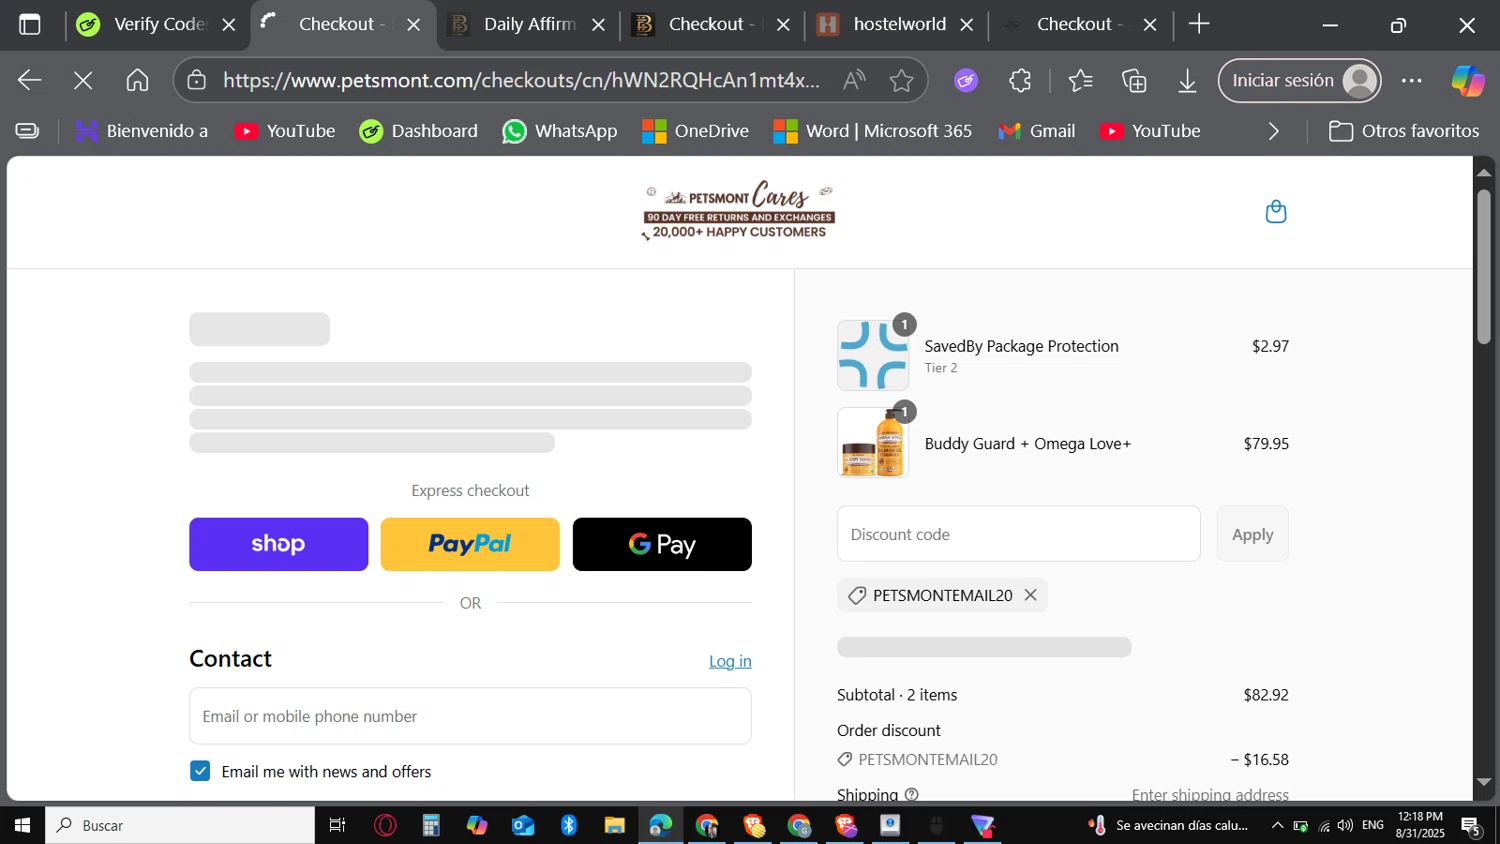Open Downloads in browser toolbar
The height and width of the screenshot is (844, 1500).
click(x=1187, y=80)
